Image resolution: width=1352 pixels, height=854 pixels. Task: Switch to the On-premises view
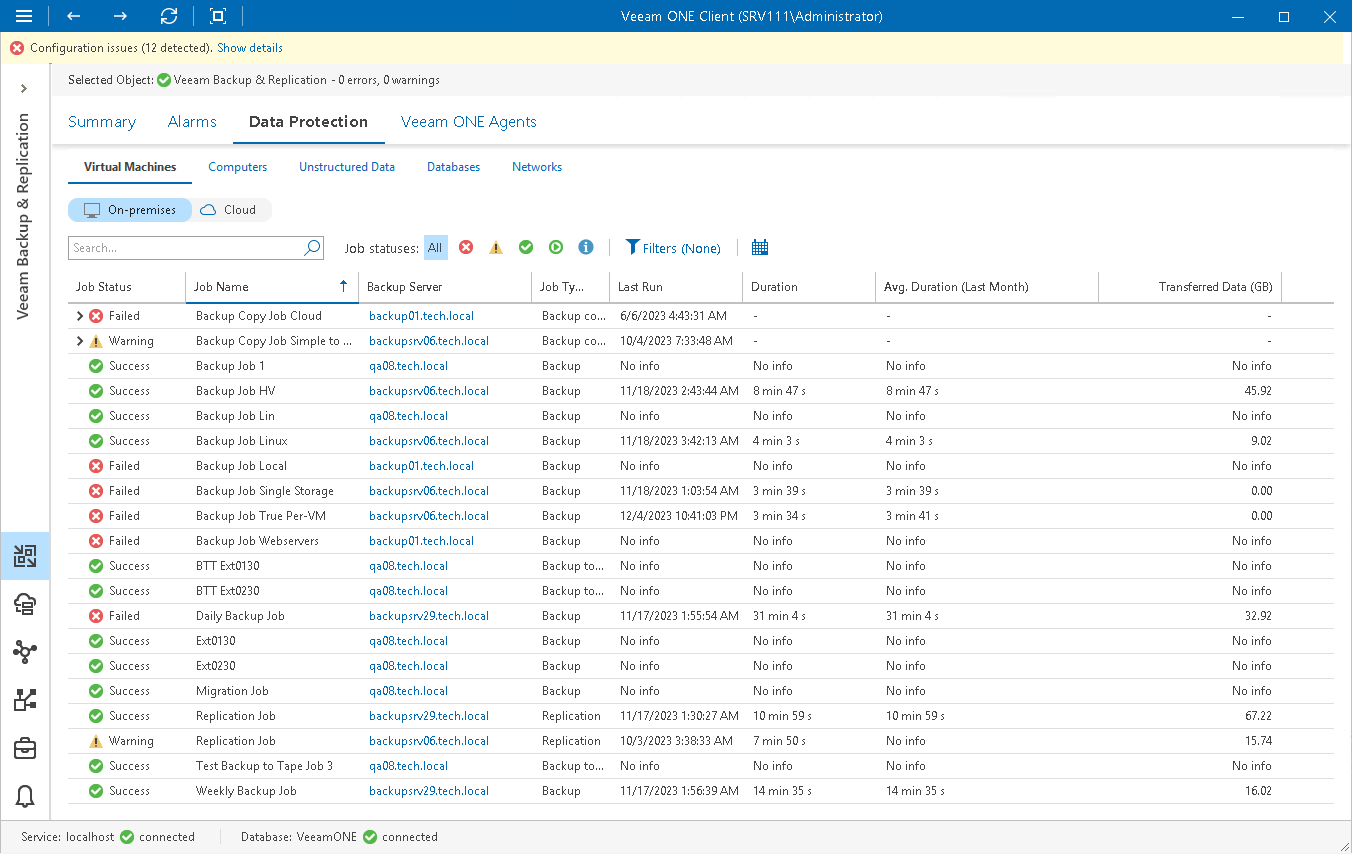[130, 209]
